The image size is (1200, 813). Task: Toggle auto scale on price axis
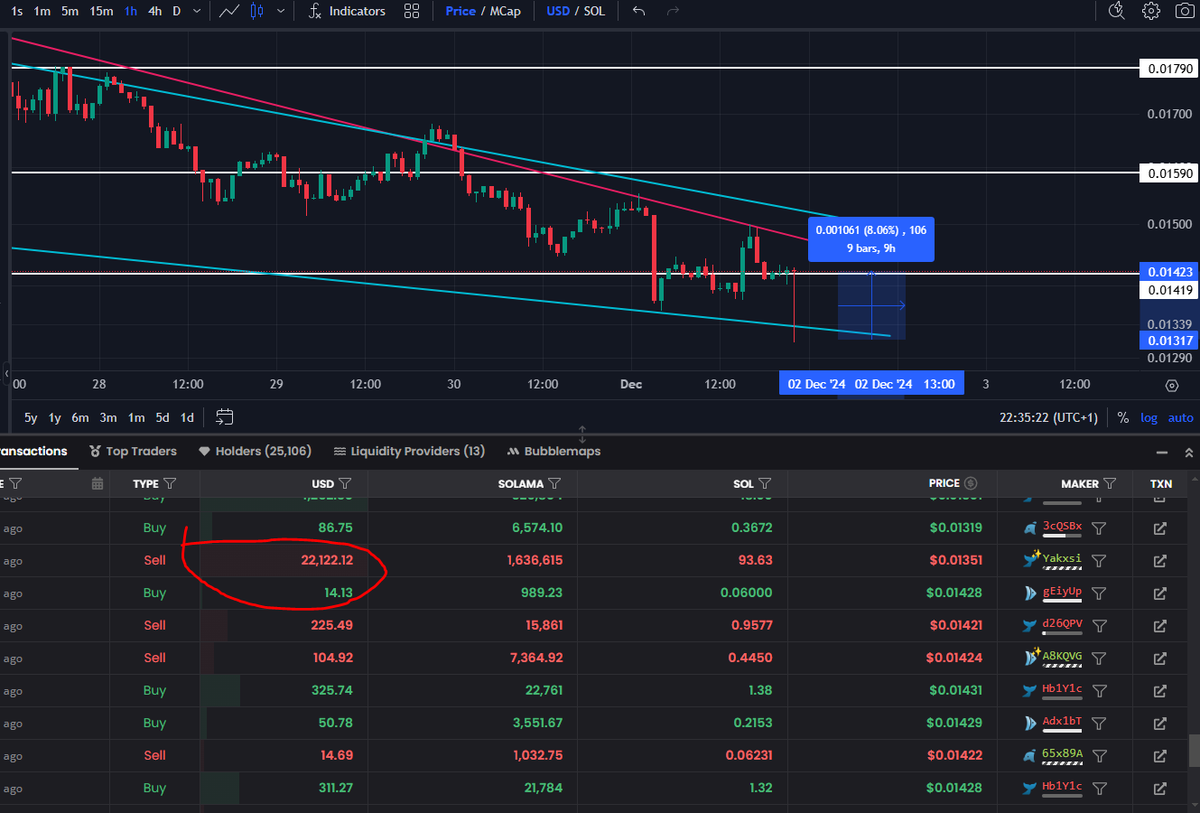(1180, 417)
